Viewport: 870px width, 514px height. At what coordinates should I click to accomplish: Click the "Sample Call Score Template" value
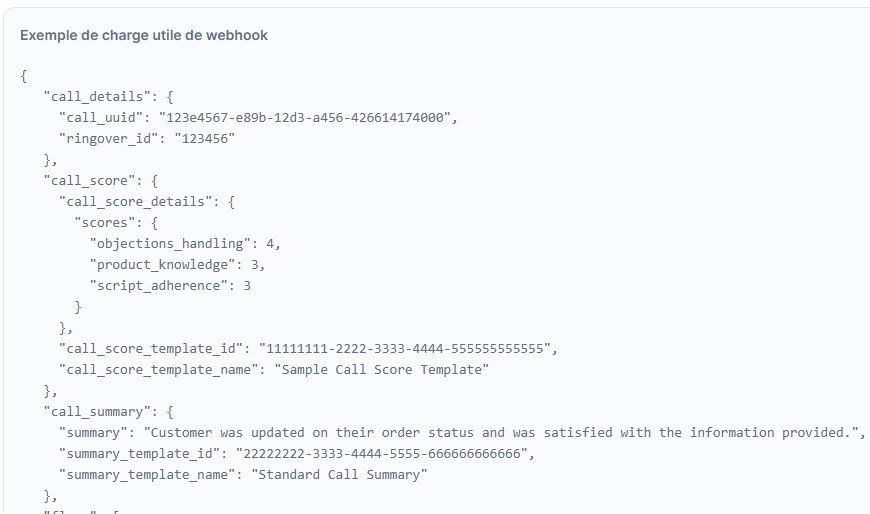click(382, 370)
